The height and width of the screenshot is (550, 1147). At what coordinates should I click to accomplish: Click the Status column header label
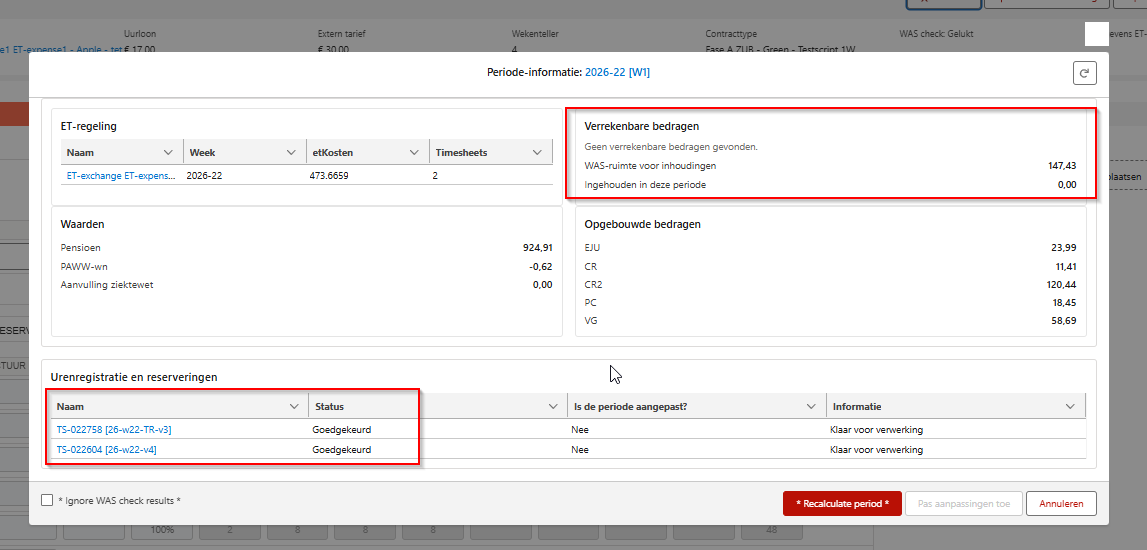click(x=329, y=406)
